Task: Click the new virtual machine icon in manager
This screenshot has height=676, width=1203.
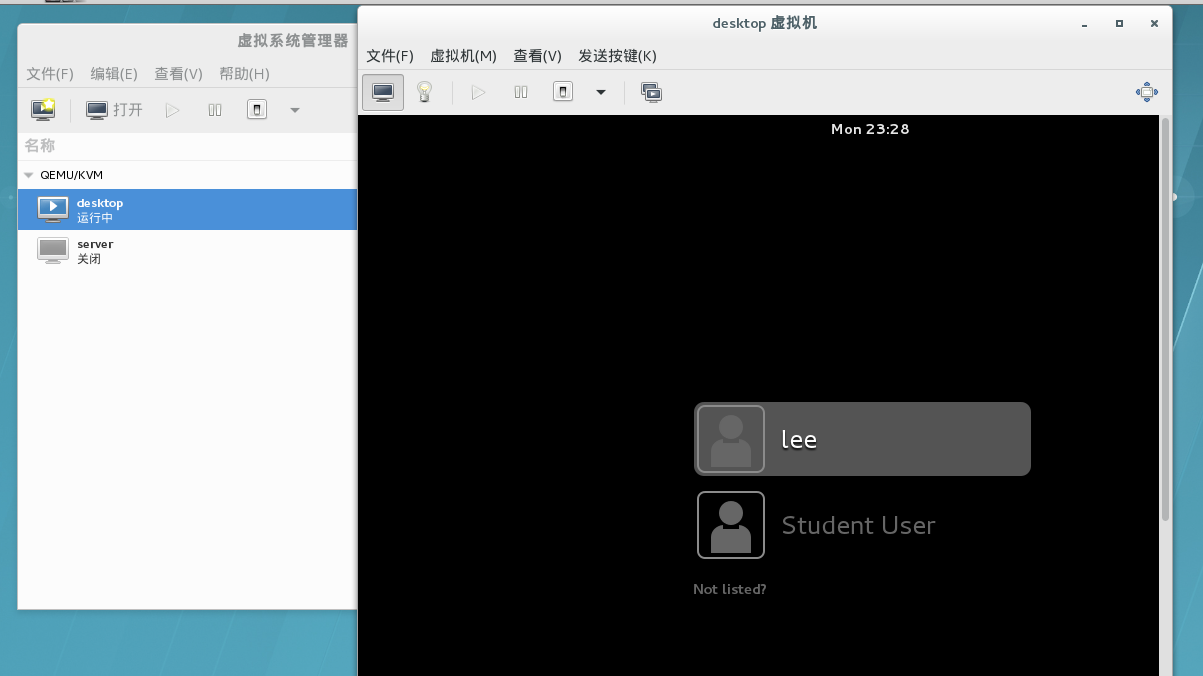Action: [43, 110]
